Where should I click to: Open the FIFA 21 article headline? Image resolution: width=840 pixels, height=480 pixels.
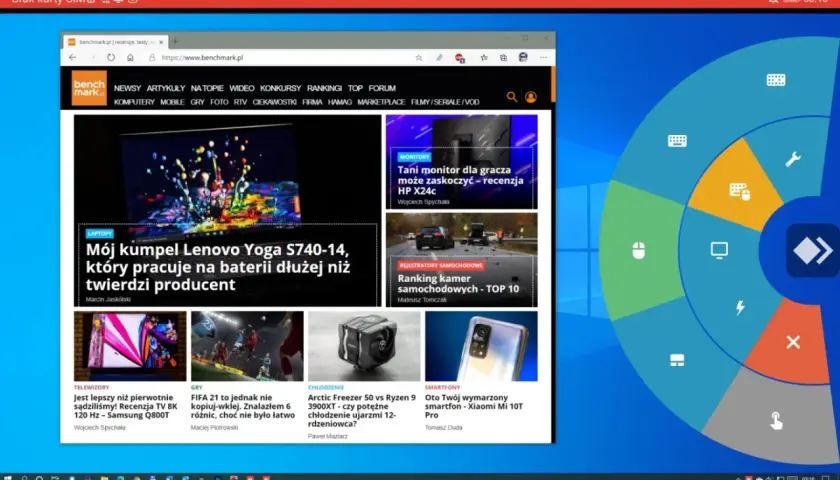click(243, 406)
